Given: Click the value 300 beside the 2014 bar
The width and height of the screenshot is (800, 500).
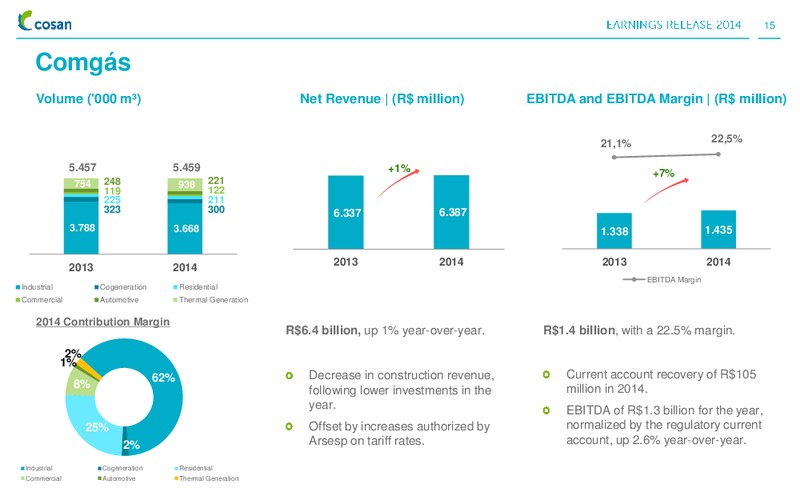Looking at the screenshot, I should coord(216,209).
